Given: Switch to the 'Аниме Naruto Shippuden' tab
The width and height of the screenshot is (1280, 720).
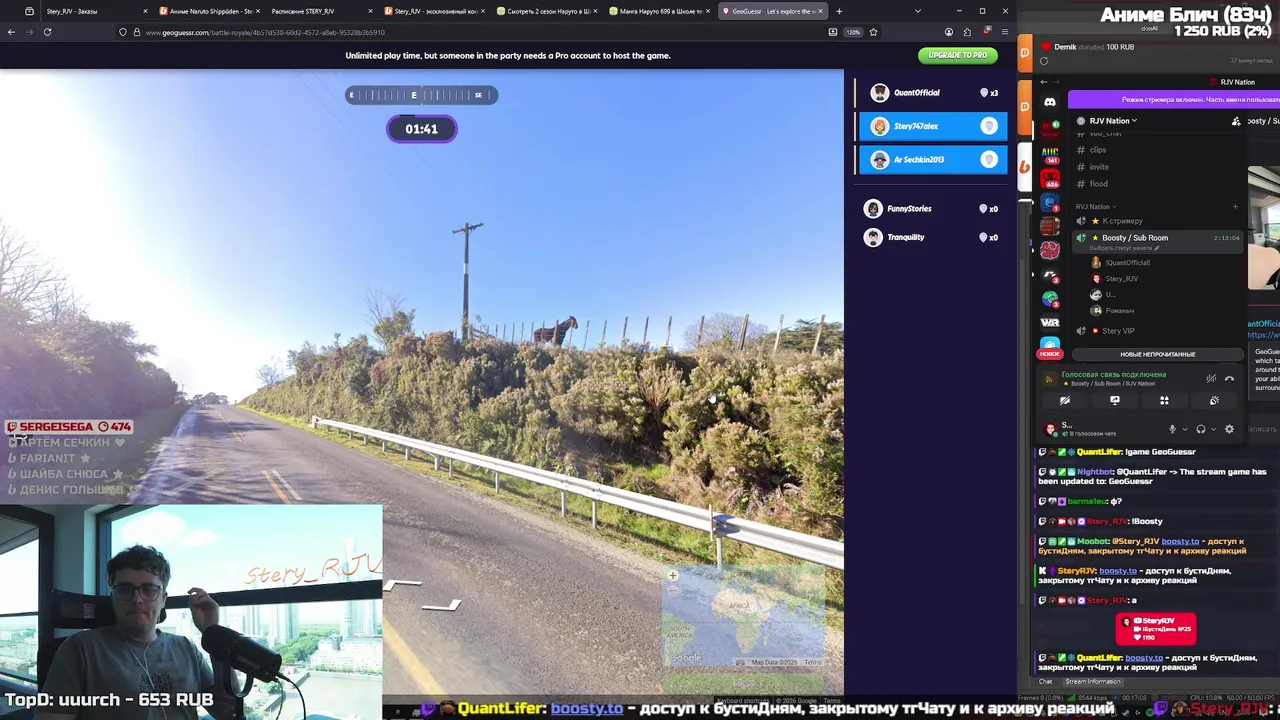Looking at the screenshot, I should coord(210,11).
